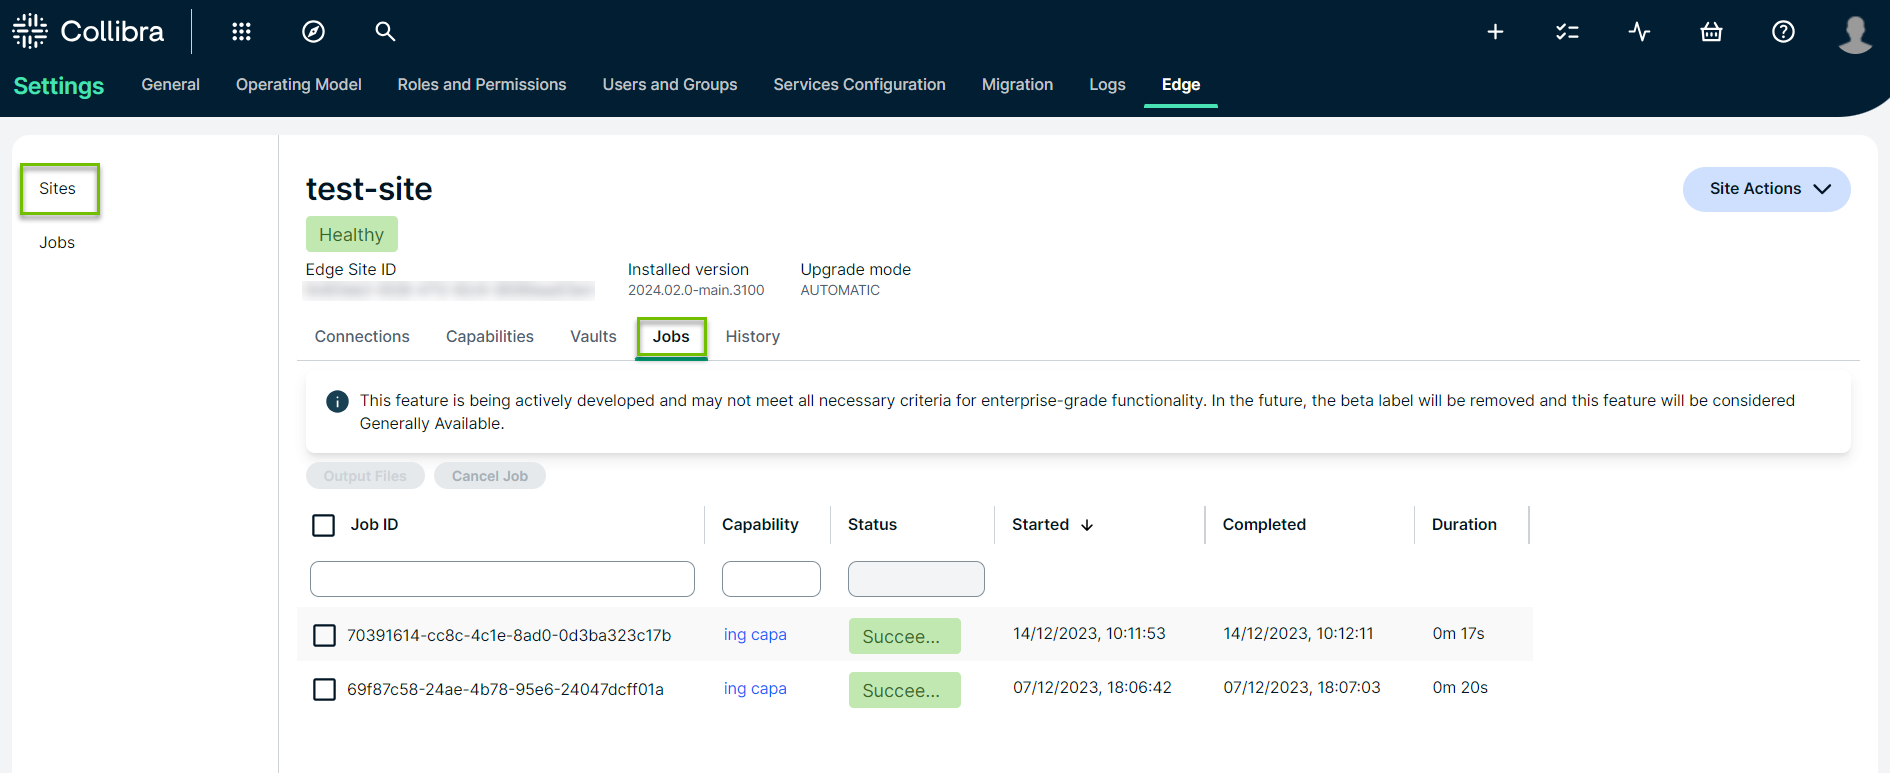This screenshot has height=773, width=1890.
Task: Open the tasks checklist icon
Action: tap(1567, 32)
